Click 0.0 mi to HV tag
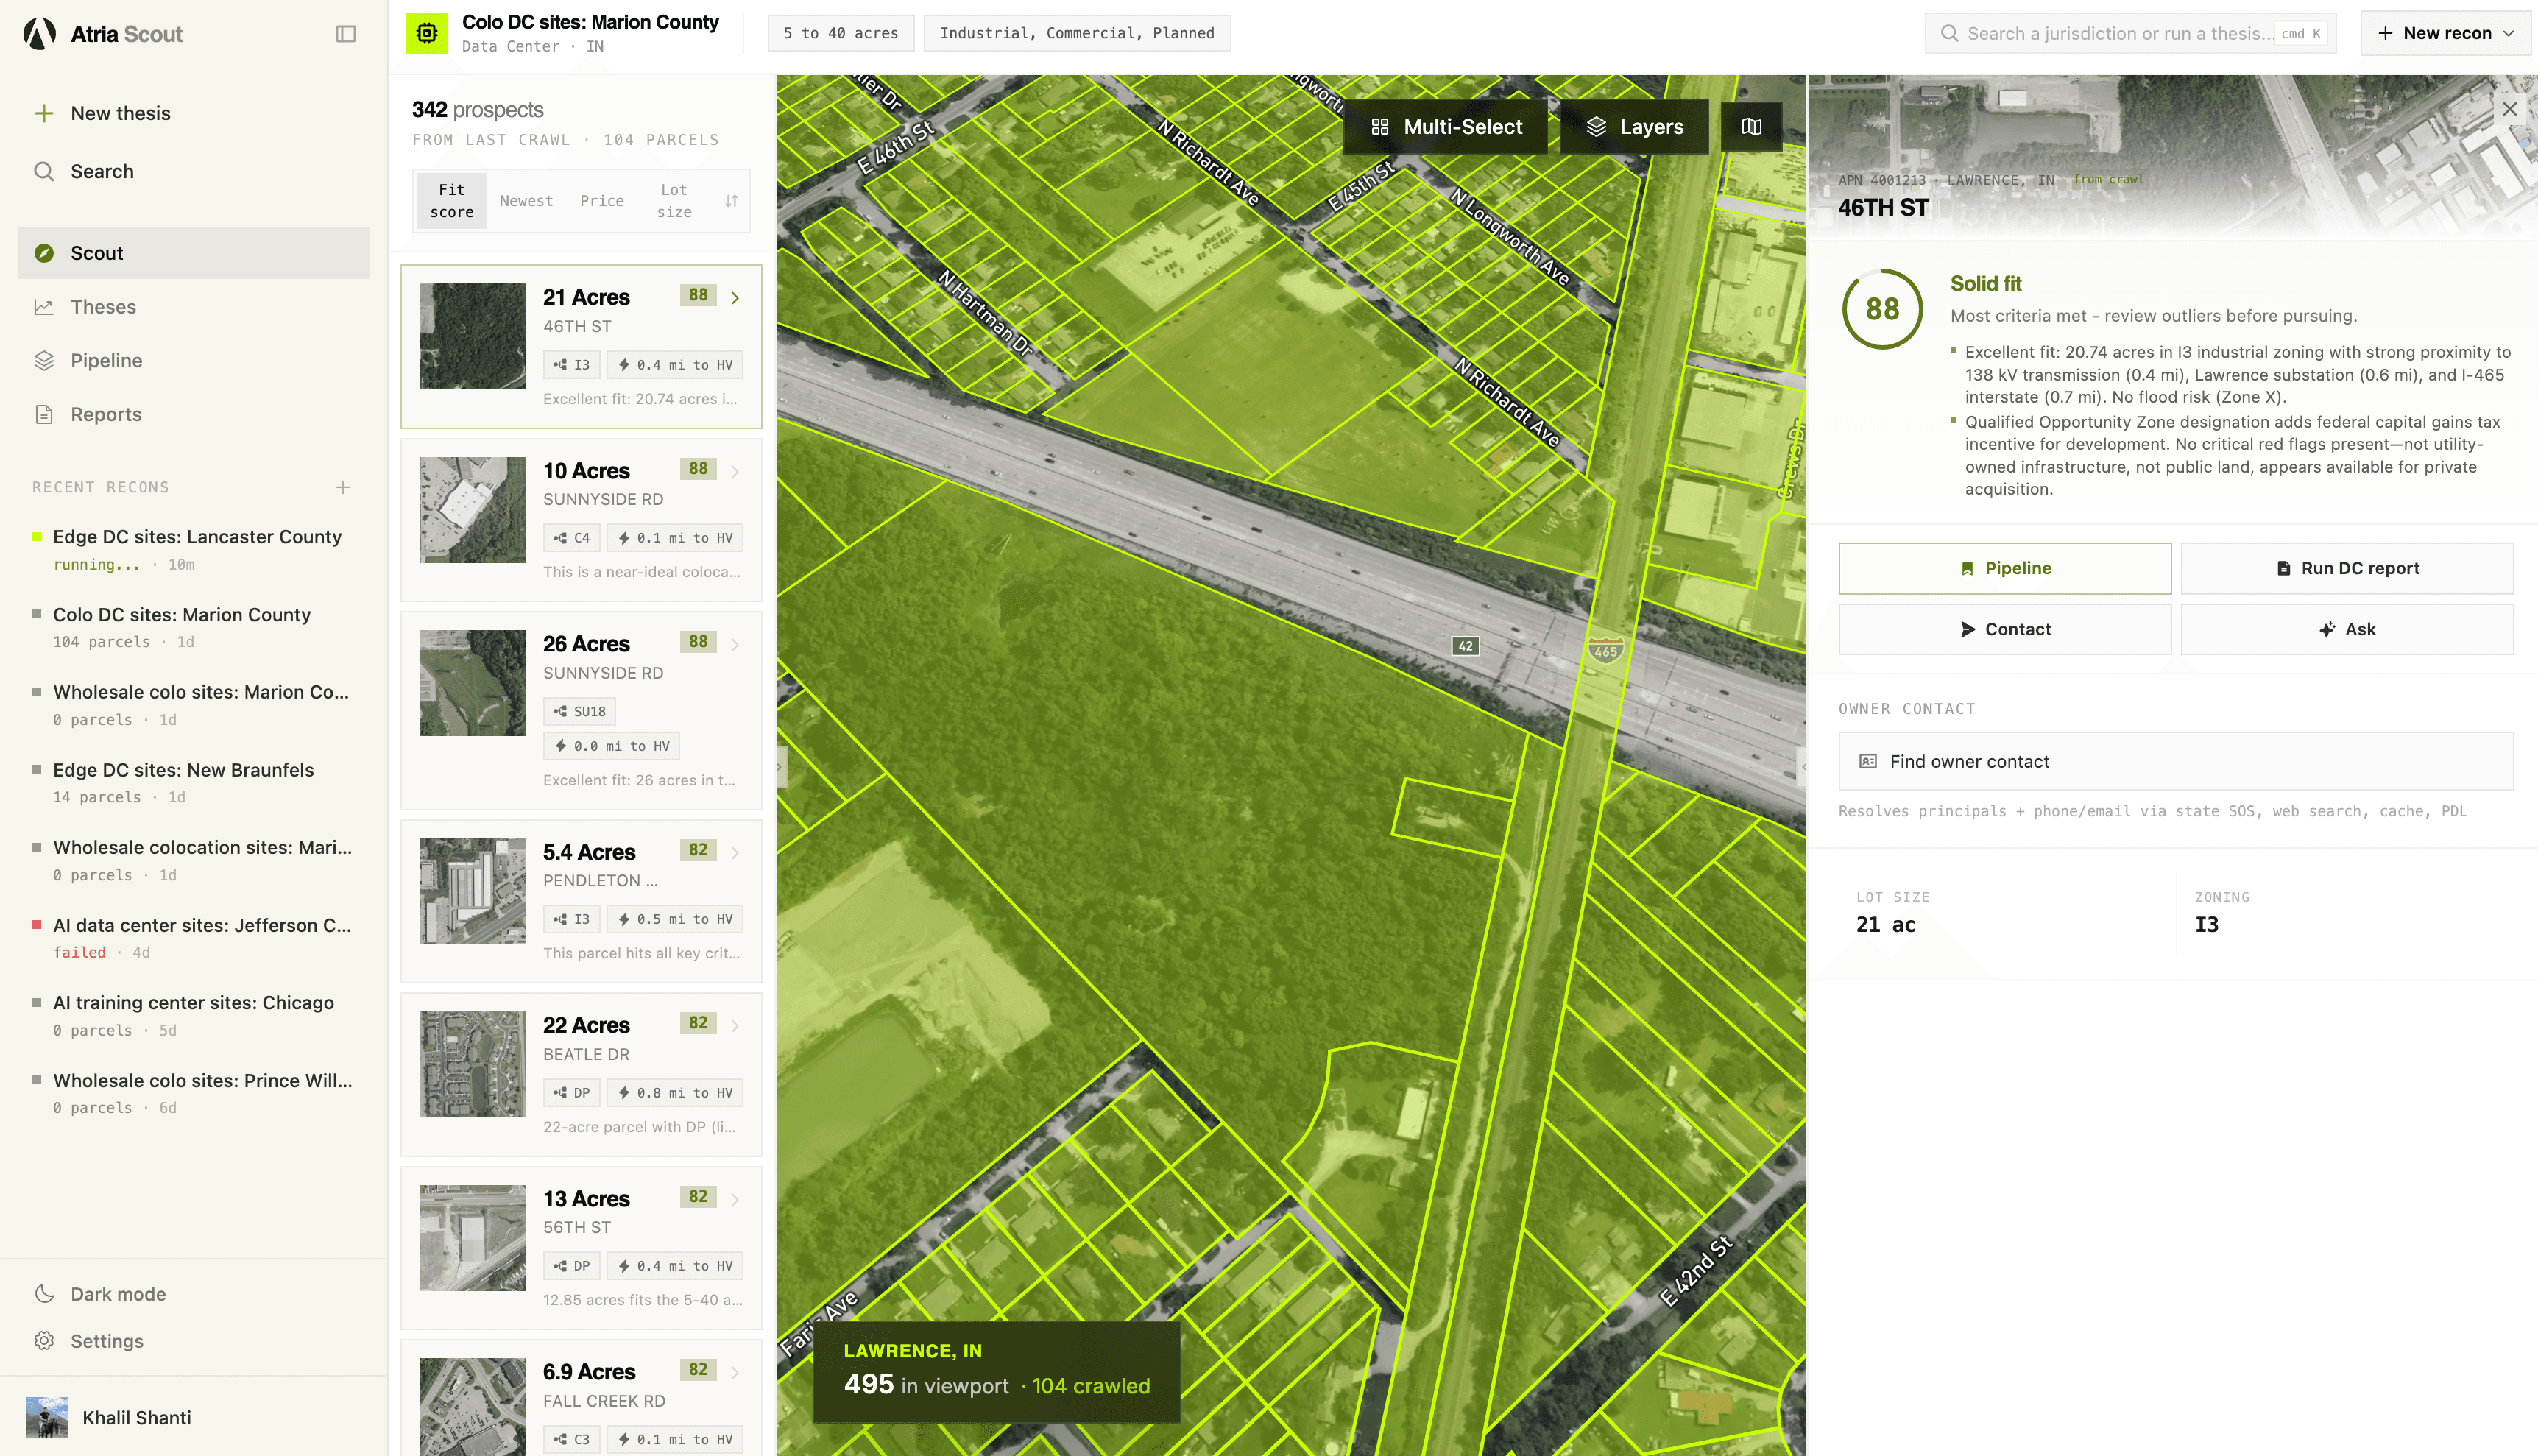The width and height of the screenshot is (2538, 1456). pos(612,746)
